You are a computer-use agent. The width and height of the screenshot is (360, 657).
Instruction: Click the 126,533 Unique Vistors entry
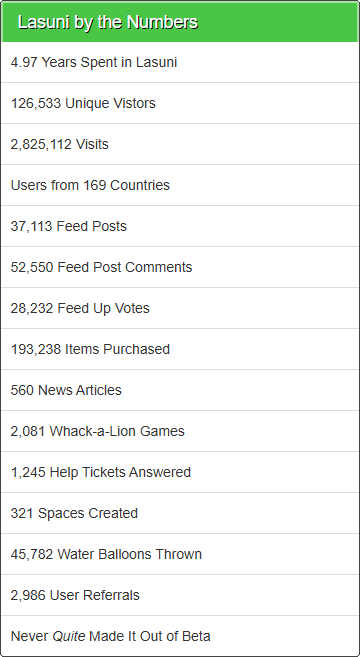[180, 103]
